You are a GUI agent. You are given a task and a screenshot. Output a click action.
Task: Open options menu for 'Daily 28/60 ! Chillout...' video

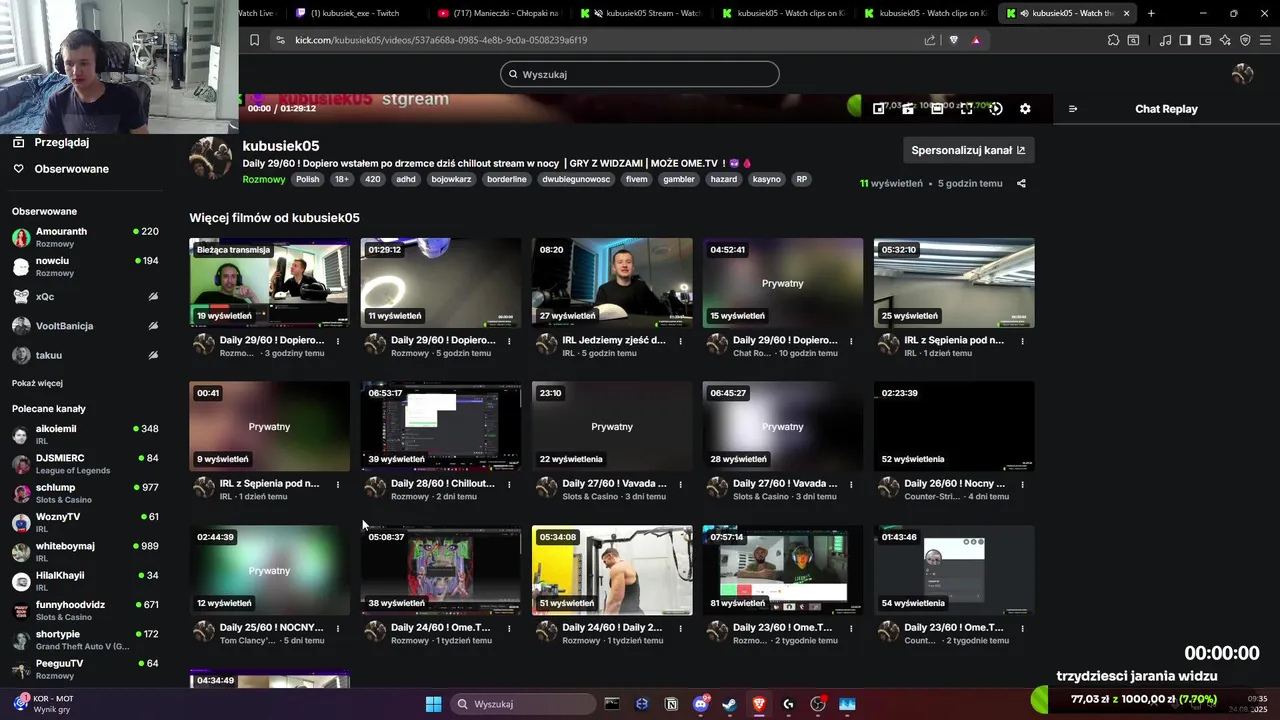[x=509, y=484]
